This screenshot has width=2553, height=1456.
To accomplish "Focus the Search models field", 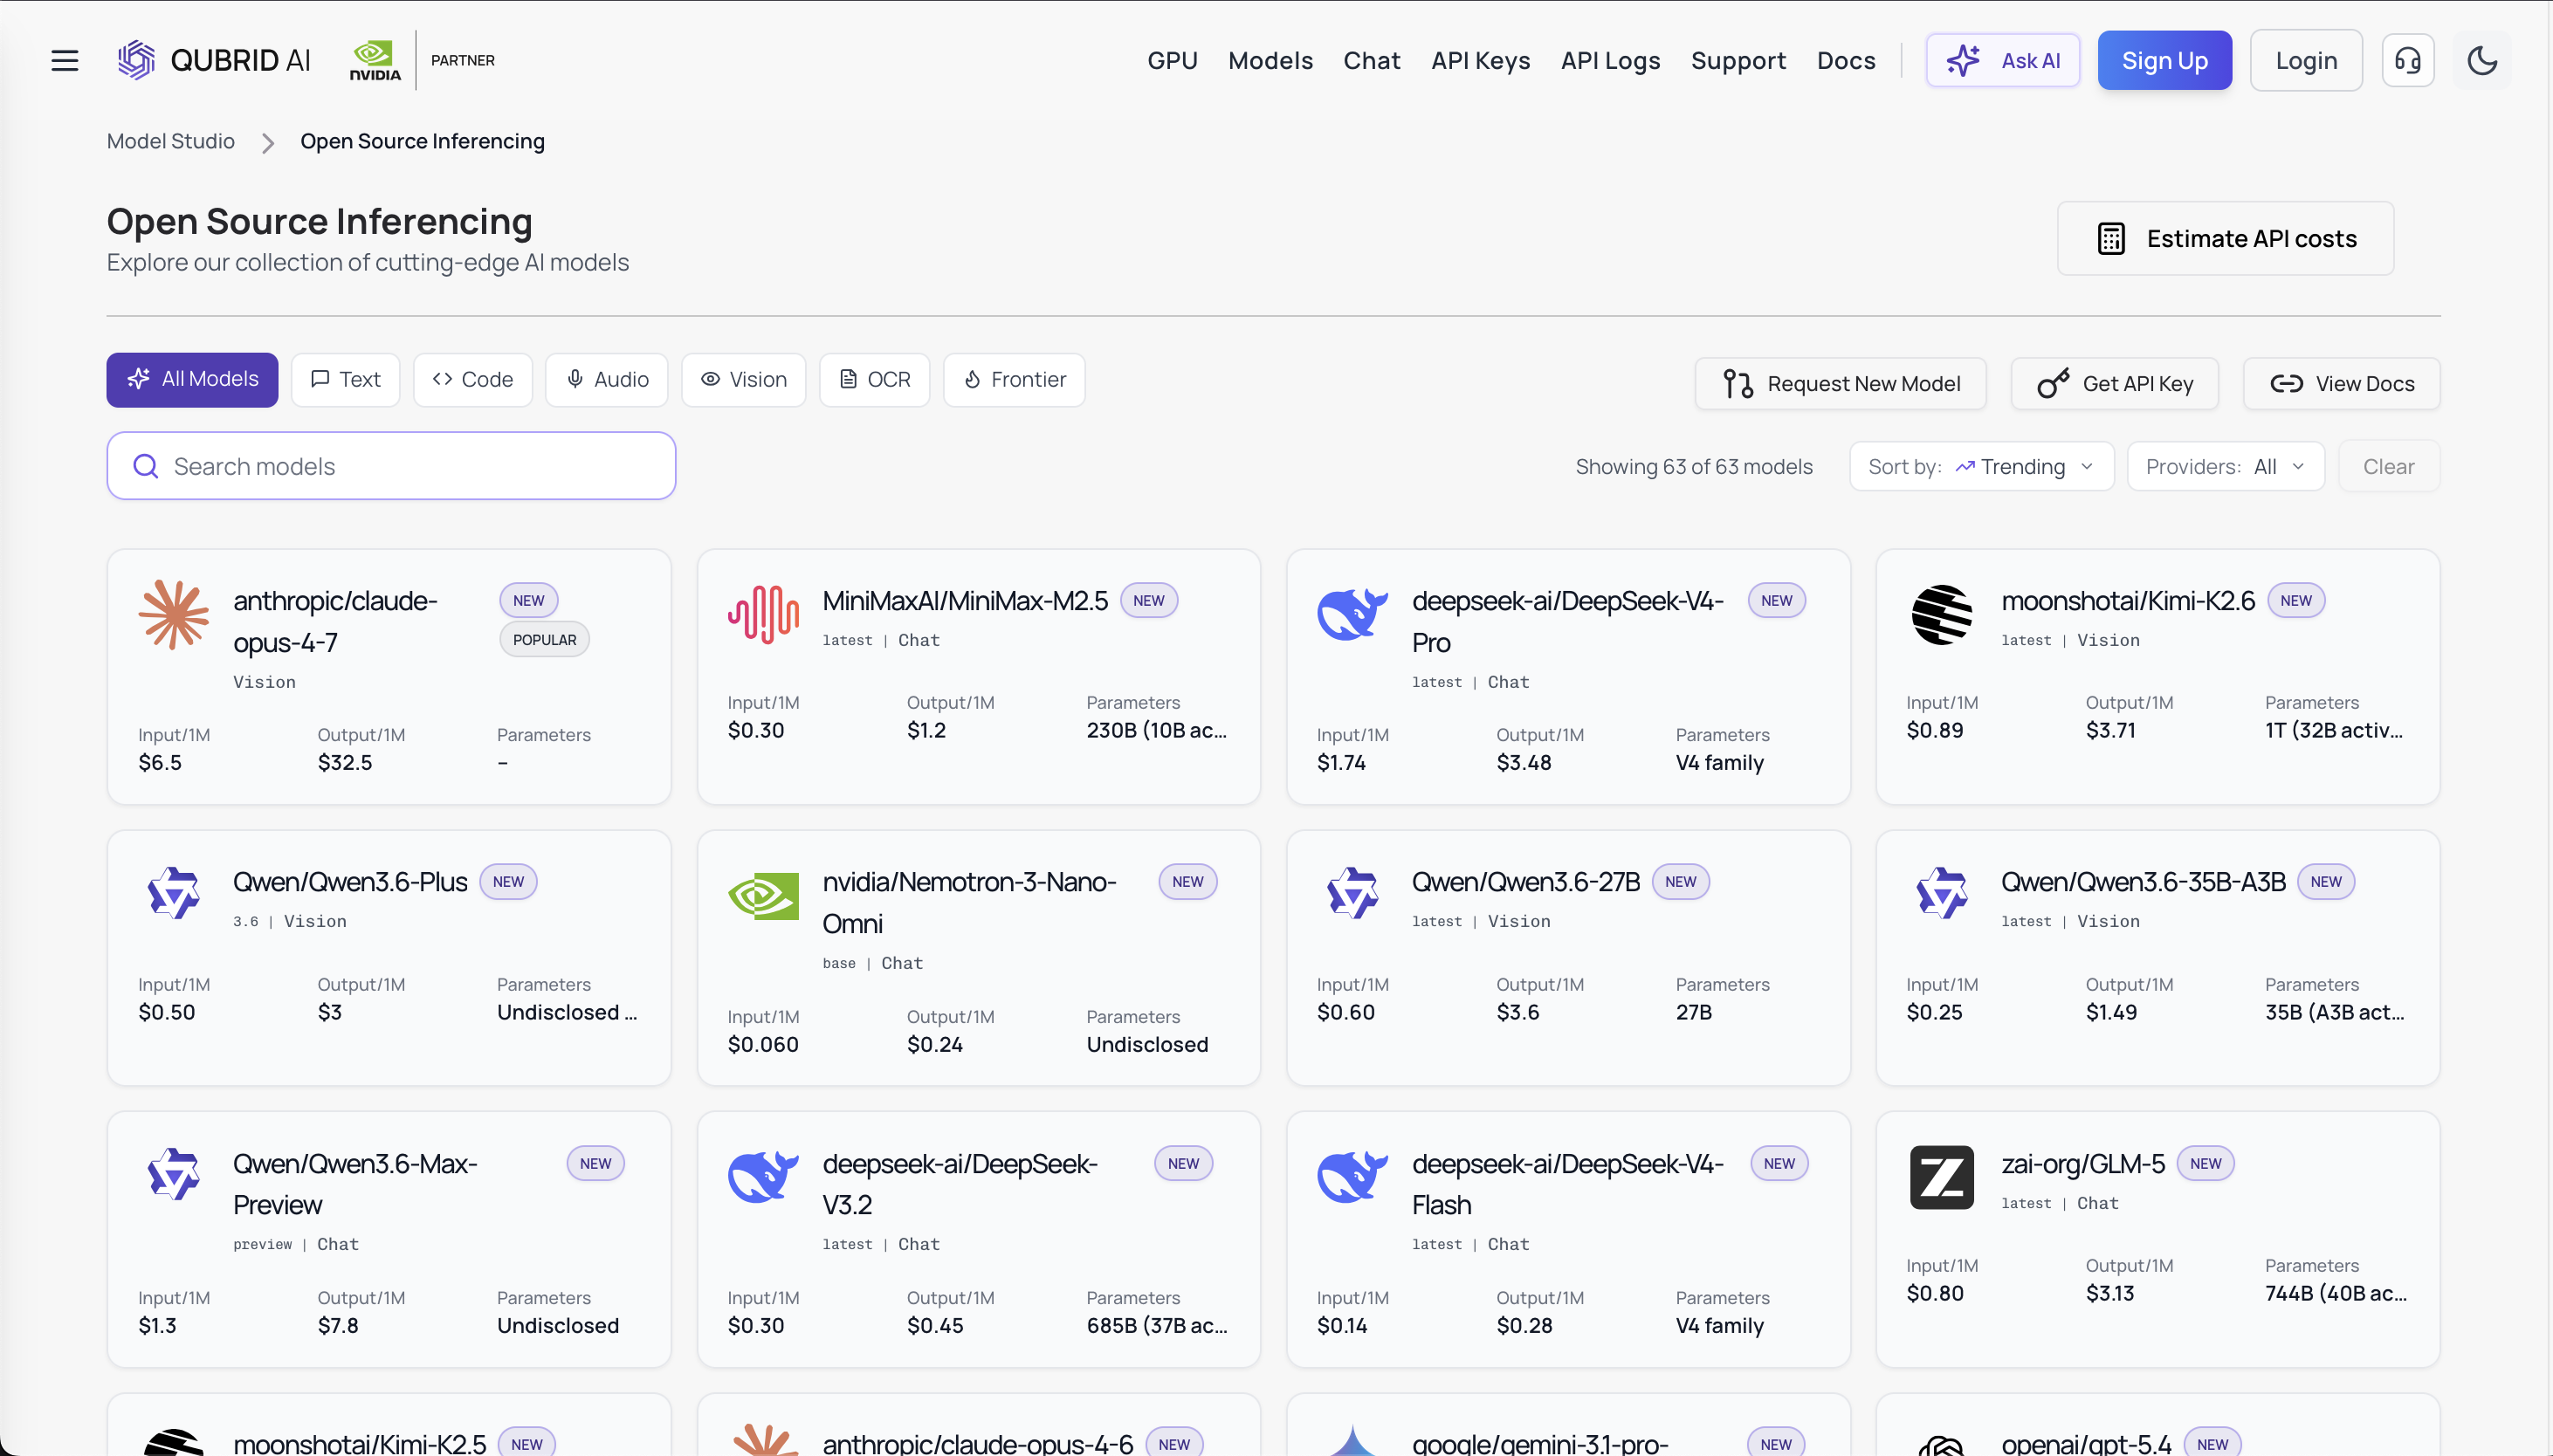I will point(391,466).
